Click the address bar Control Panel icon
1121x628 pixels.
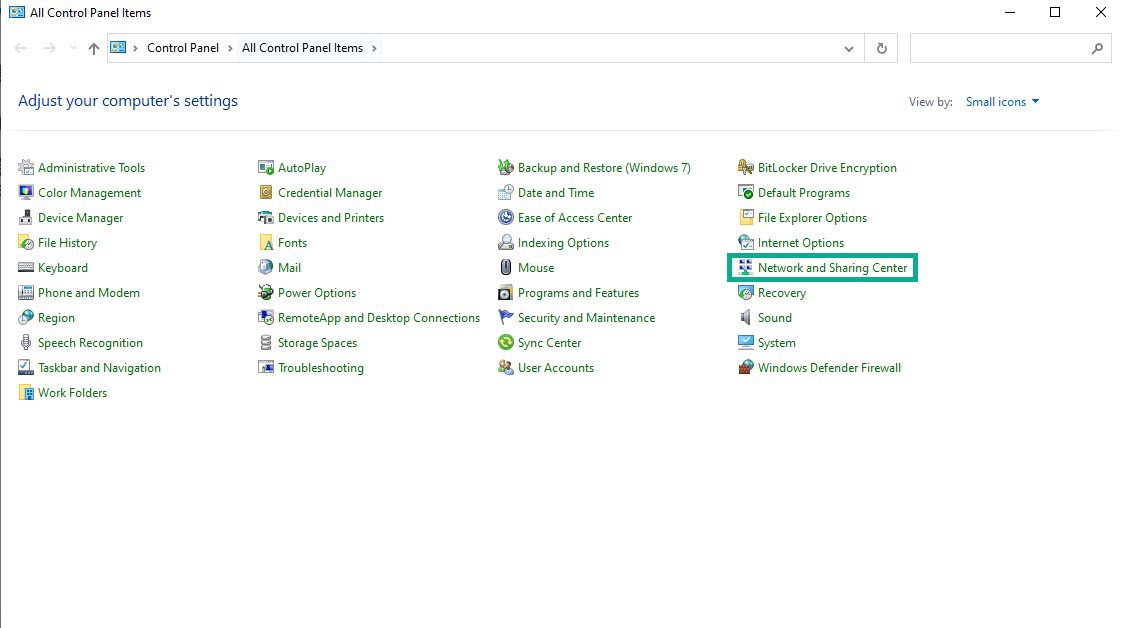pyautogui.click(x=118, y=47)
